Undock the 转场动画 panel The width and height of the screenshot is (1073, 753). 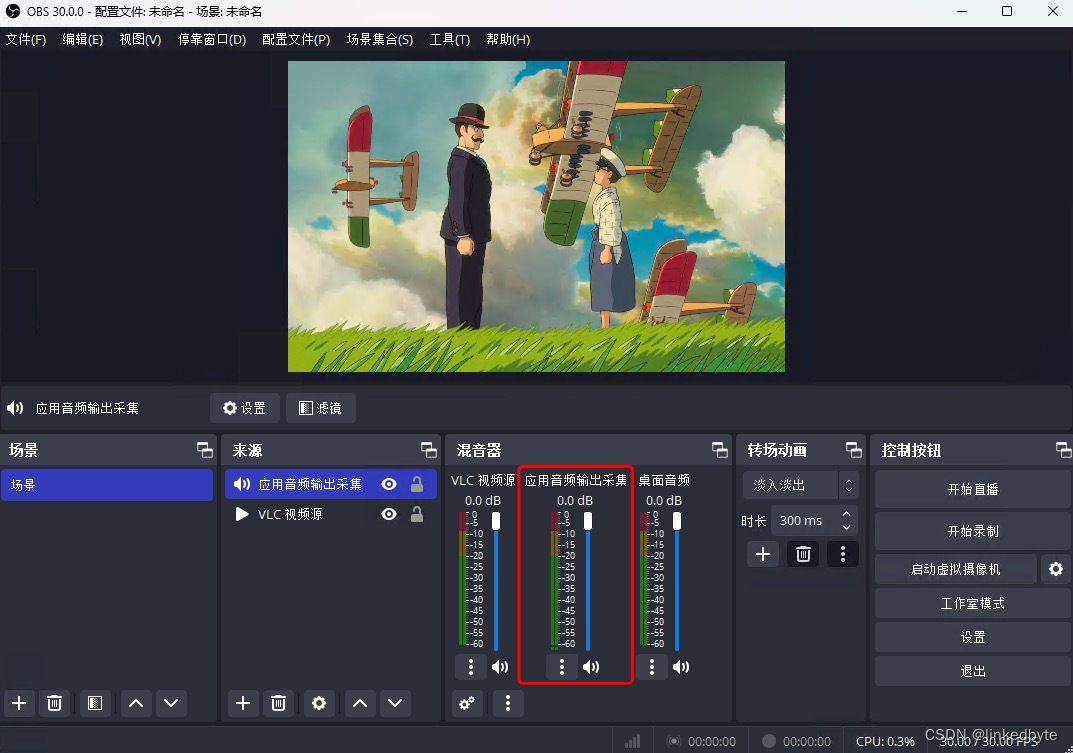point(854,450)
